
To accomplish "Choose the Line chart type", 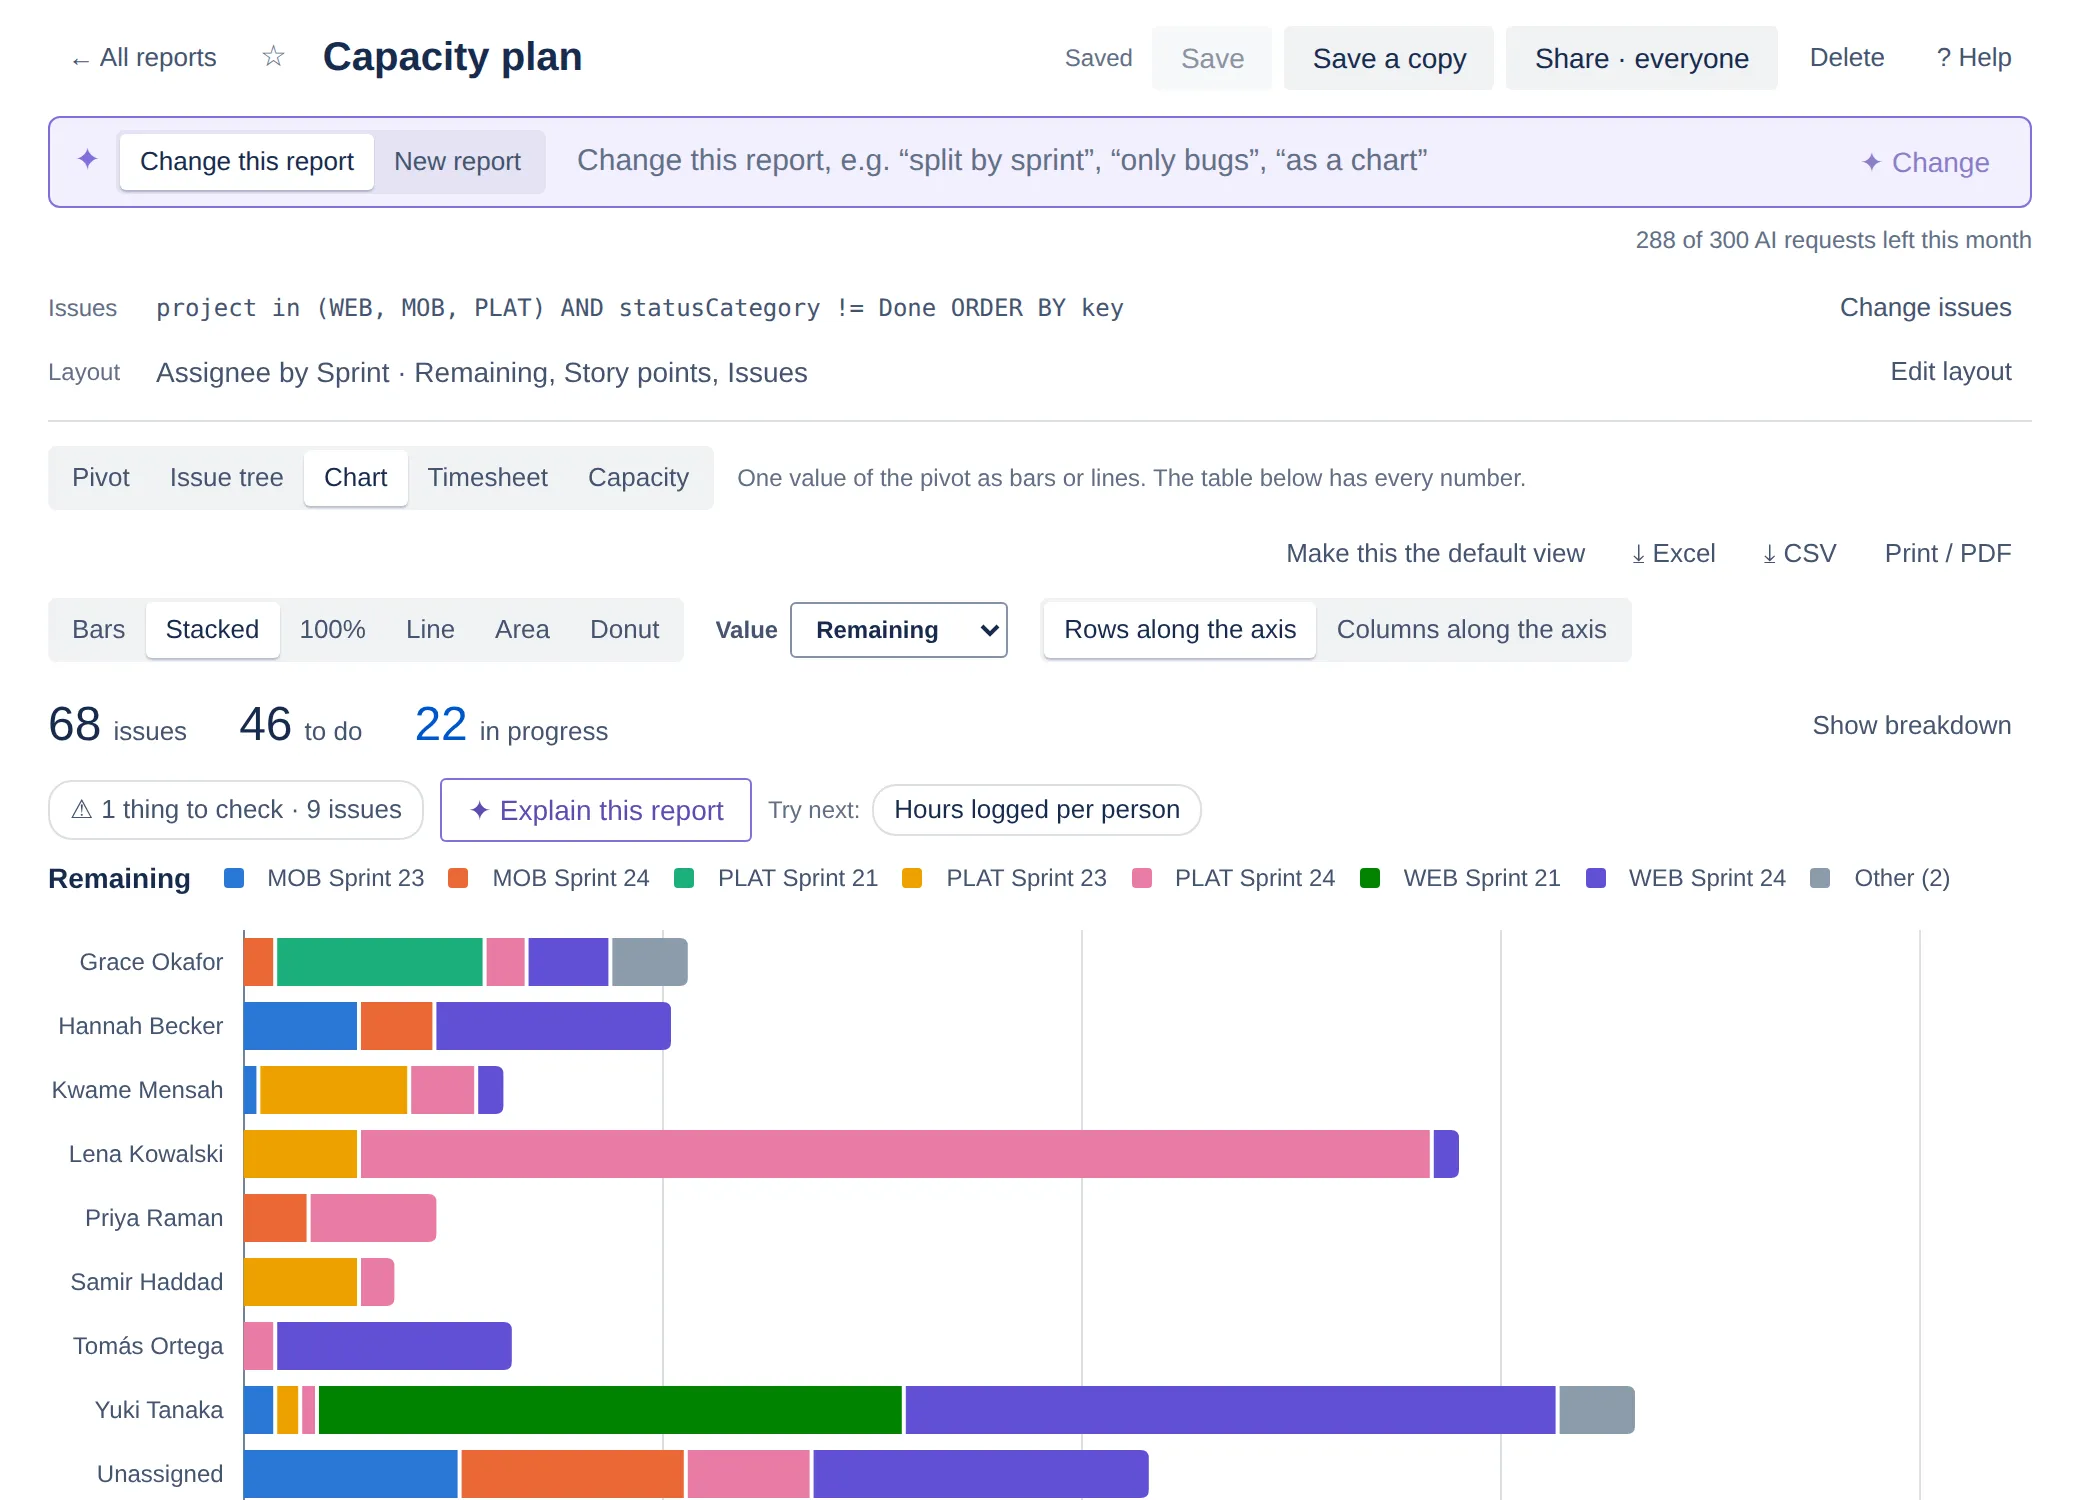I will pyautogui.click(x=430, y=629).
